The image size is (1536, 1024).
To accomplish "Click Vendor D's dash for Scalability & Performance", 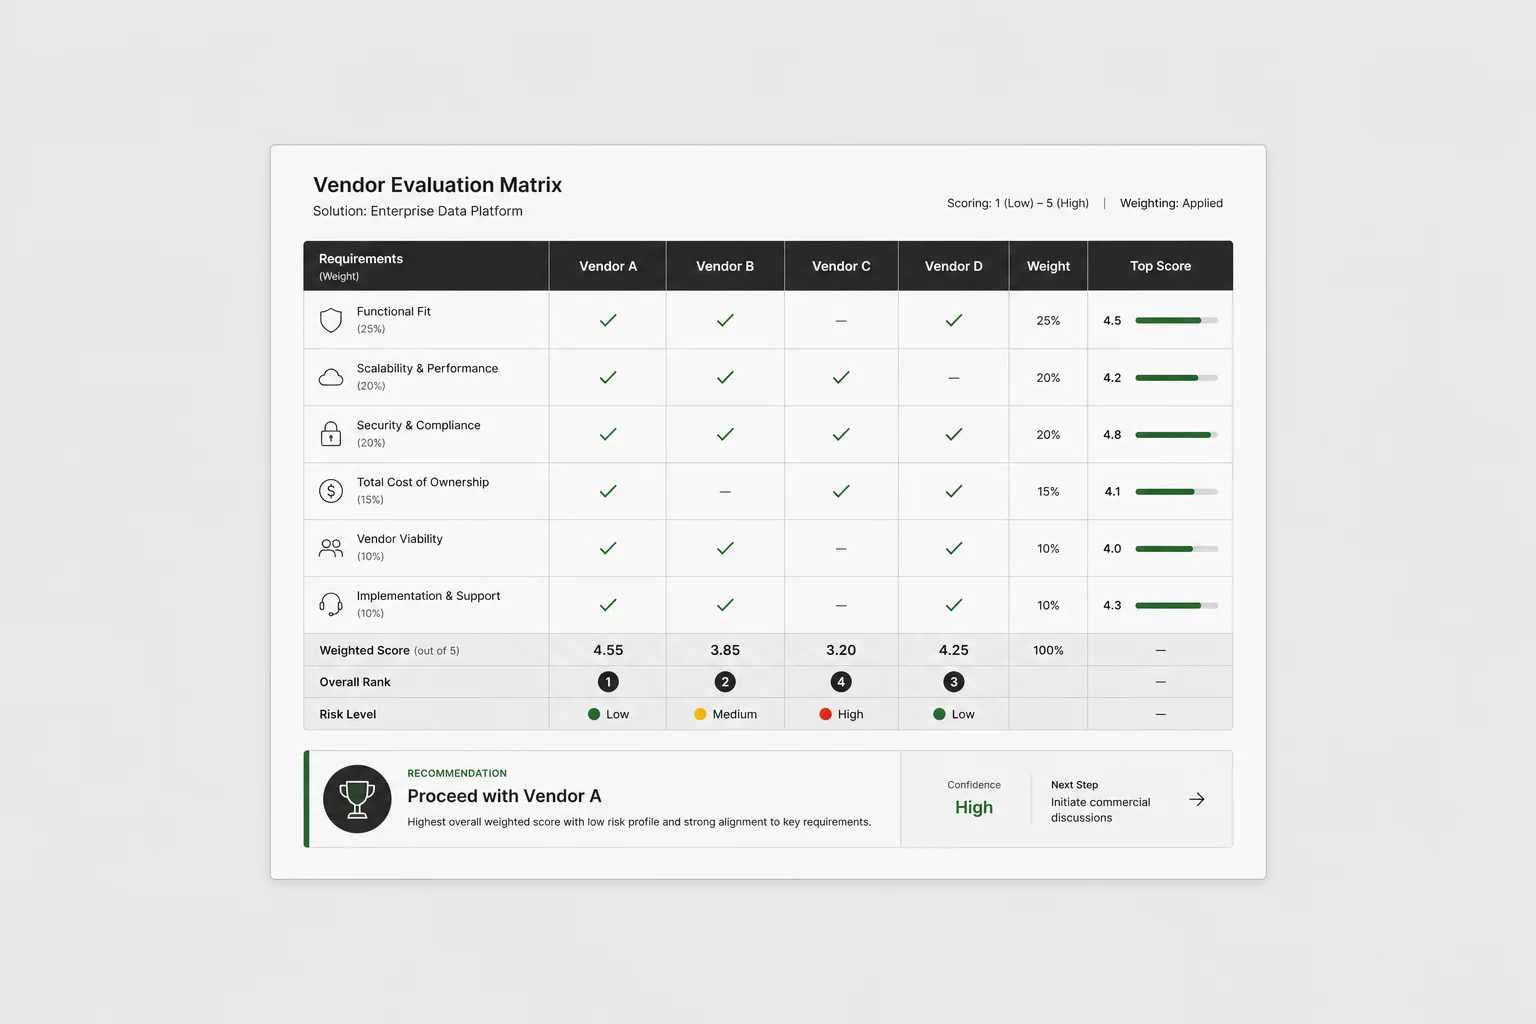I will click(954, 378).
